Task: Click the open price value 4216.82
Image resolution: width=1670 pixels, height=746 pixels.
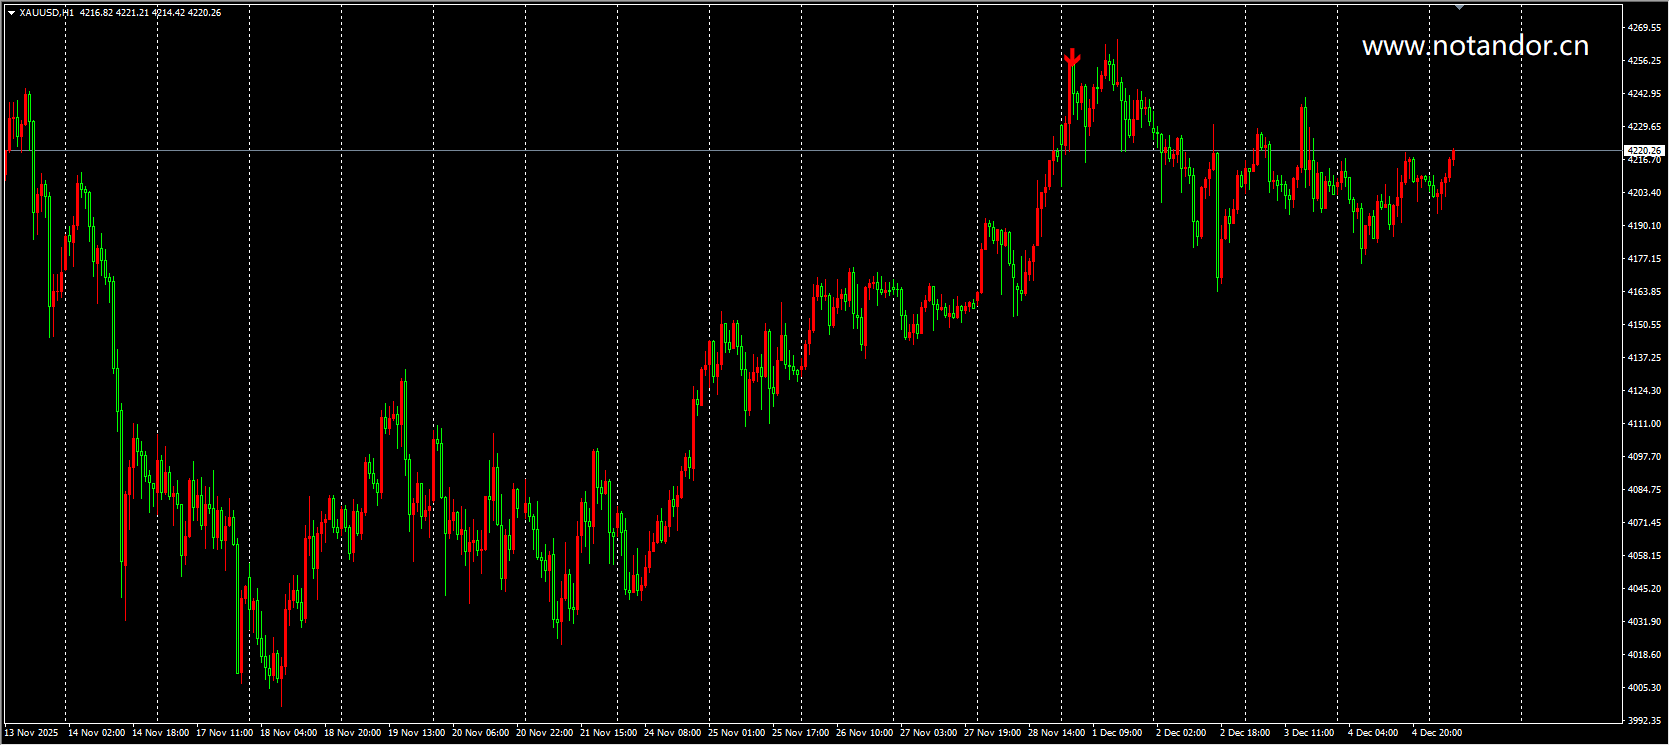Action: (97, 13)
